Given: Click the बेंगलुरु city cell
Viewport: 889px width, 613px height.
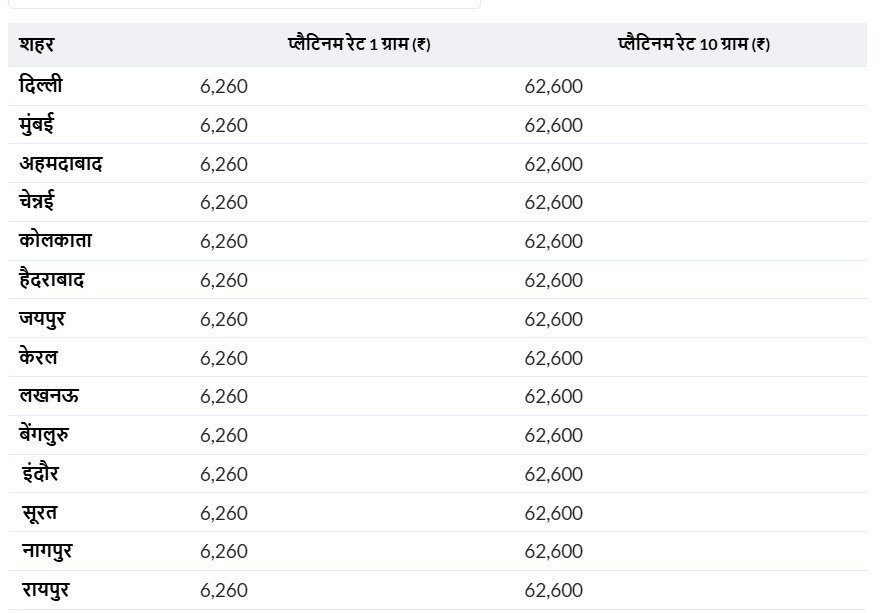Looking at the screenshot, I should pos(44,435).
